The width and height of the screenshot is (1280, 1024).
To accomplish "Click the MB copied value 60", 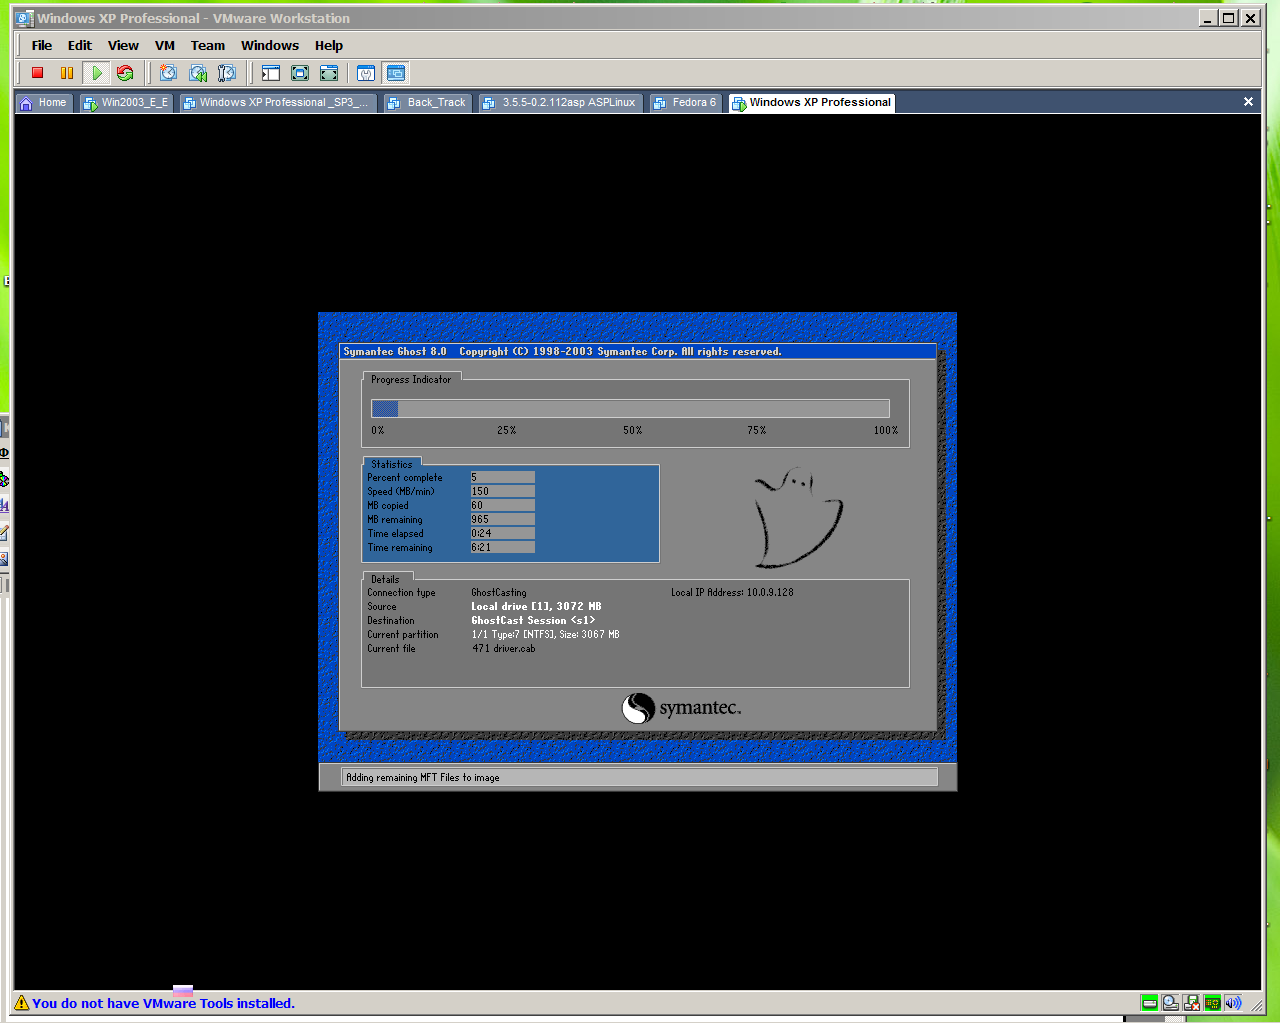I will [503, 505].
